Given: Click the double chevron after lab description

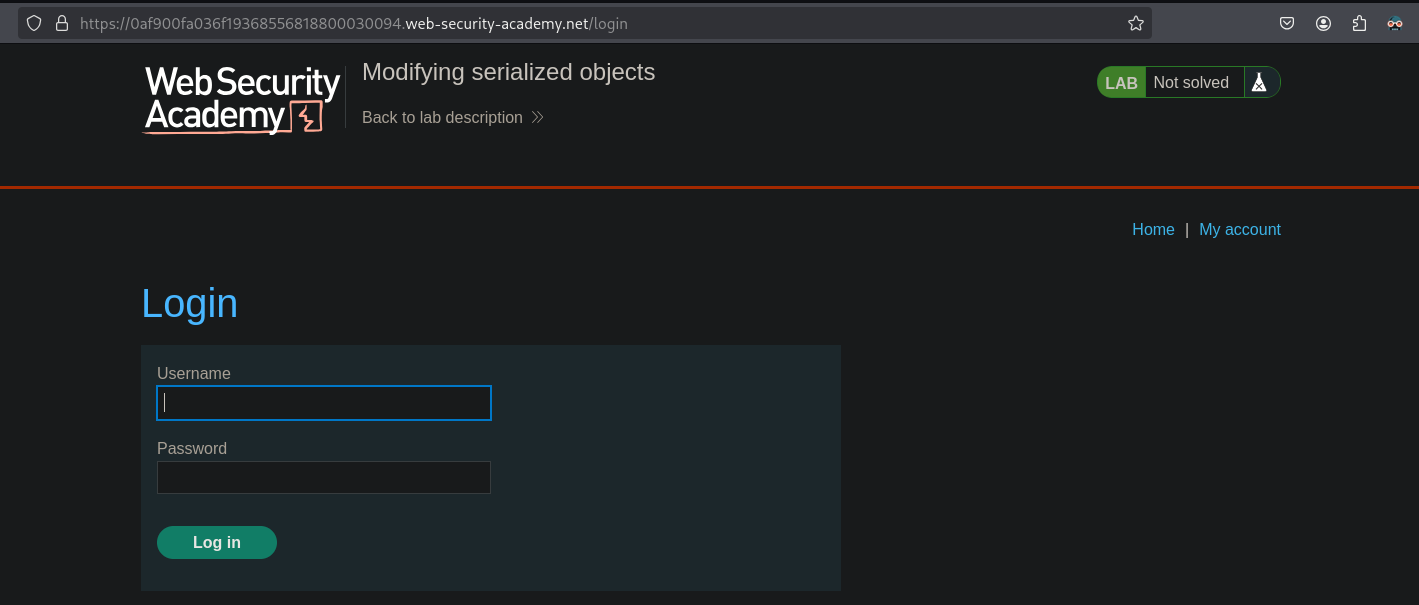Looking at the screenshot, I should click(537, 118).
